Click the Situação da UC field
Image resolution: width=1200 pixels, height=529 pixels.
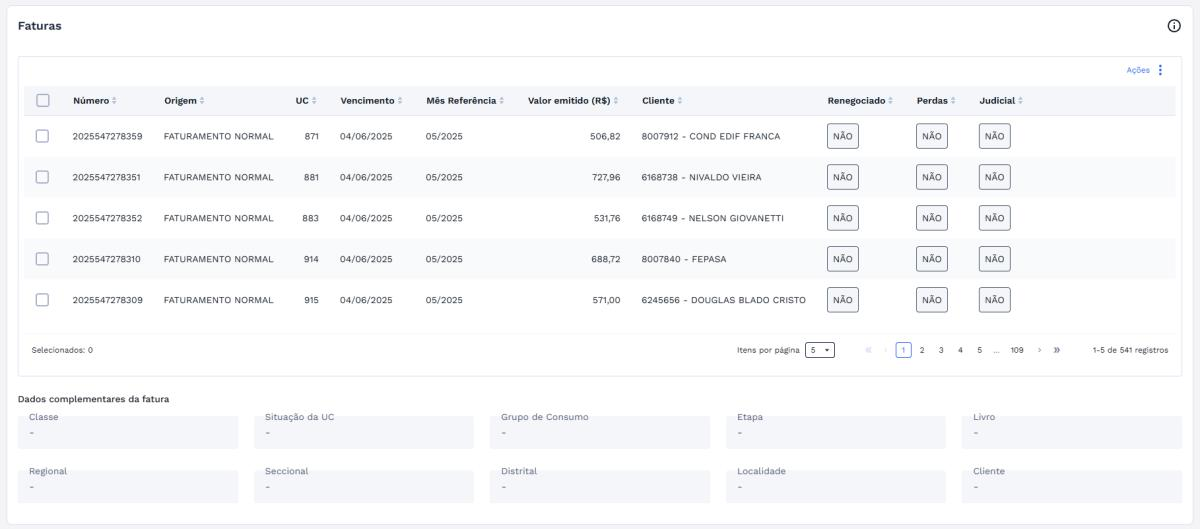(364, 432)
